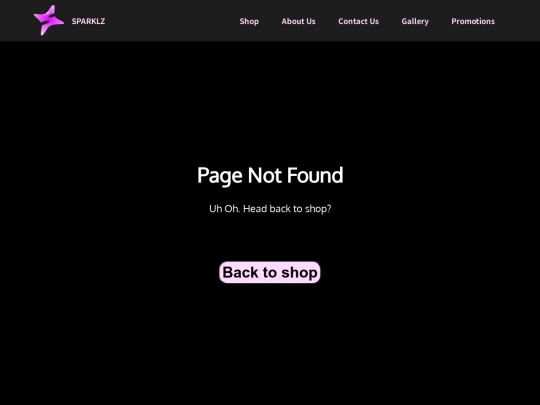The width and height of the screenshot is (540, 405).
Task: Select About Us in the header menu
Action: (x=298, y=21)
